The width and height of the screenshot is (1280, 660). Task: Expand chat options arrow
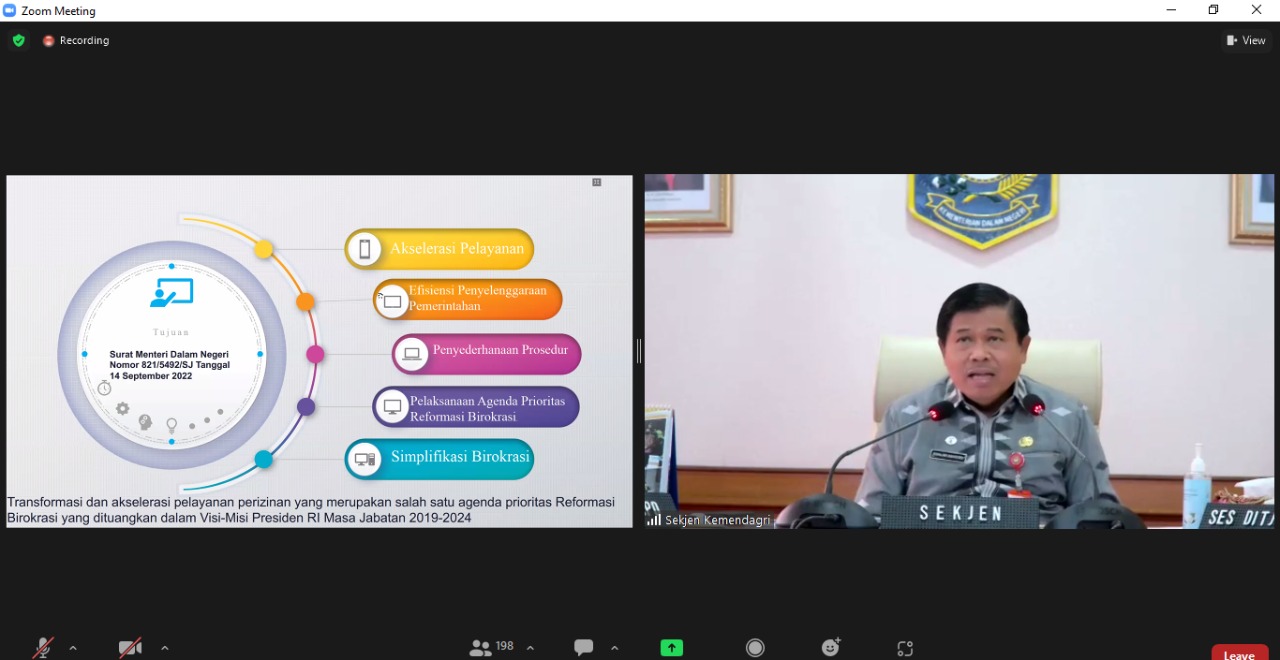615,647
